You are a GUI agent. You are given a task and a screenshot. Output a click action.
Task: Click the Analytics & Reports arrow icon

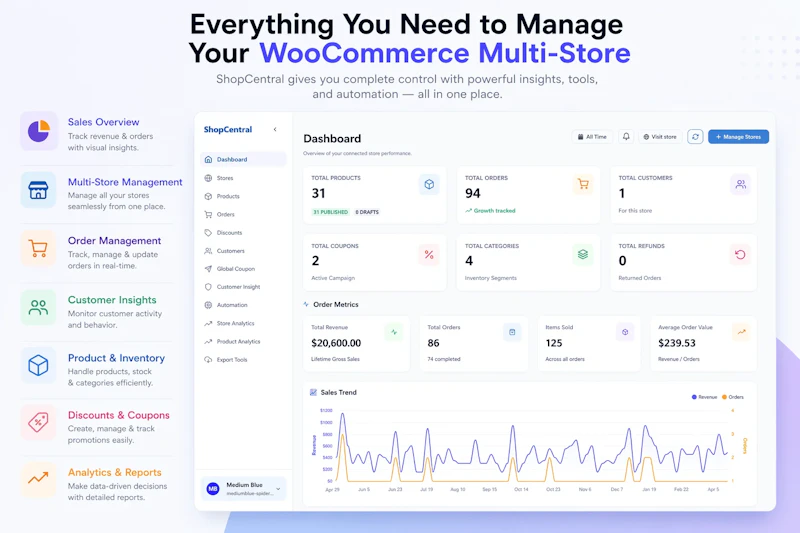pos(38,479)
